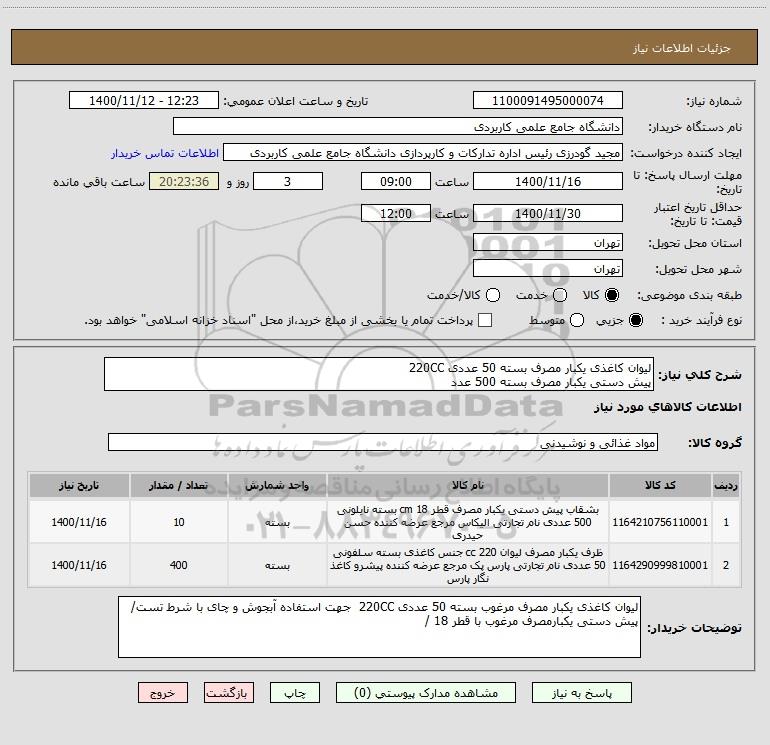Click the بشقاب پیش دستی product name cell
The image size is (770, 745).
(x=468, y=522)
